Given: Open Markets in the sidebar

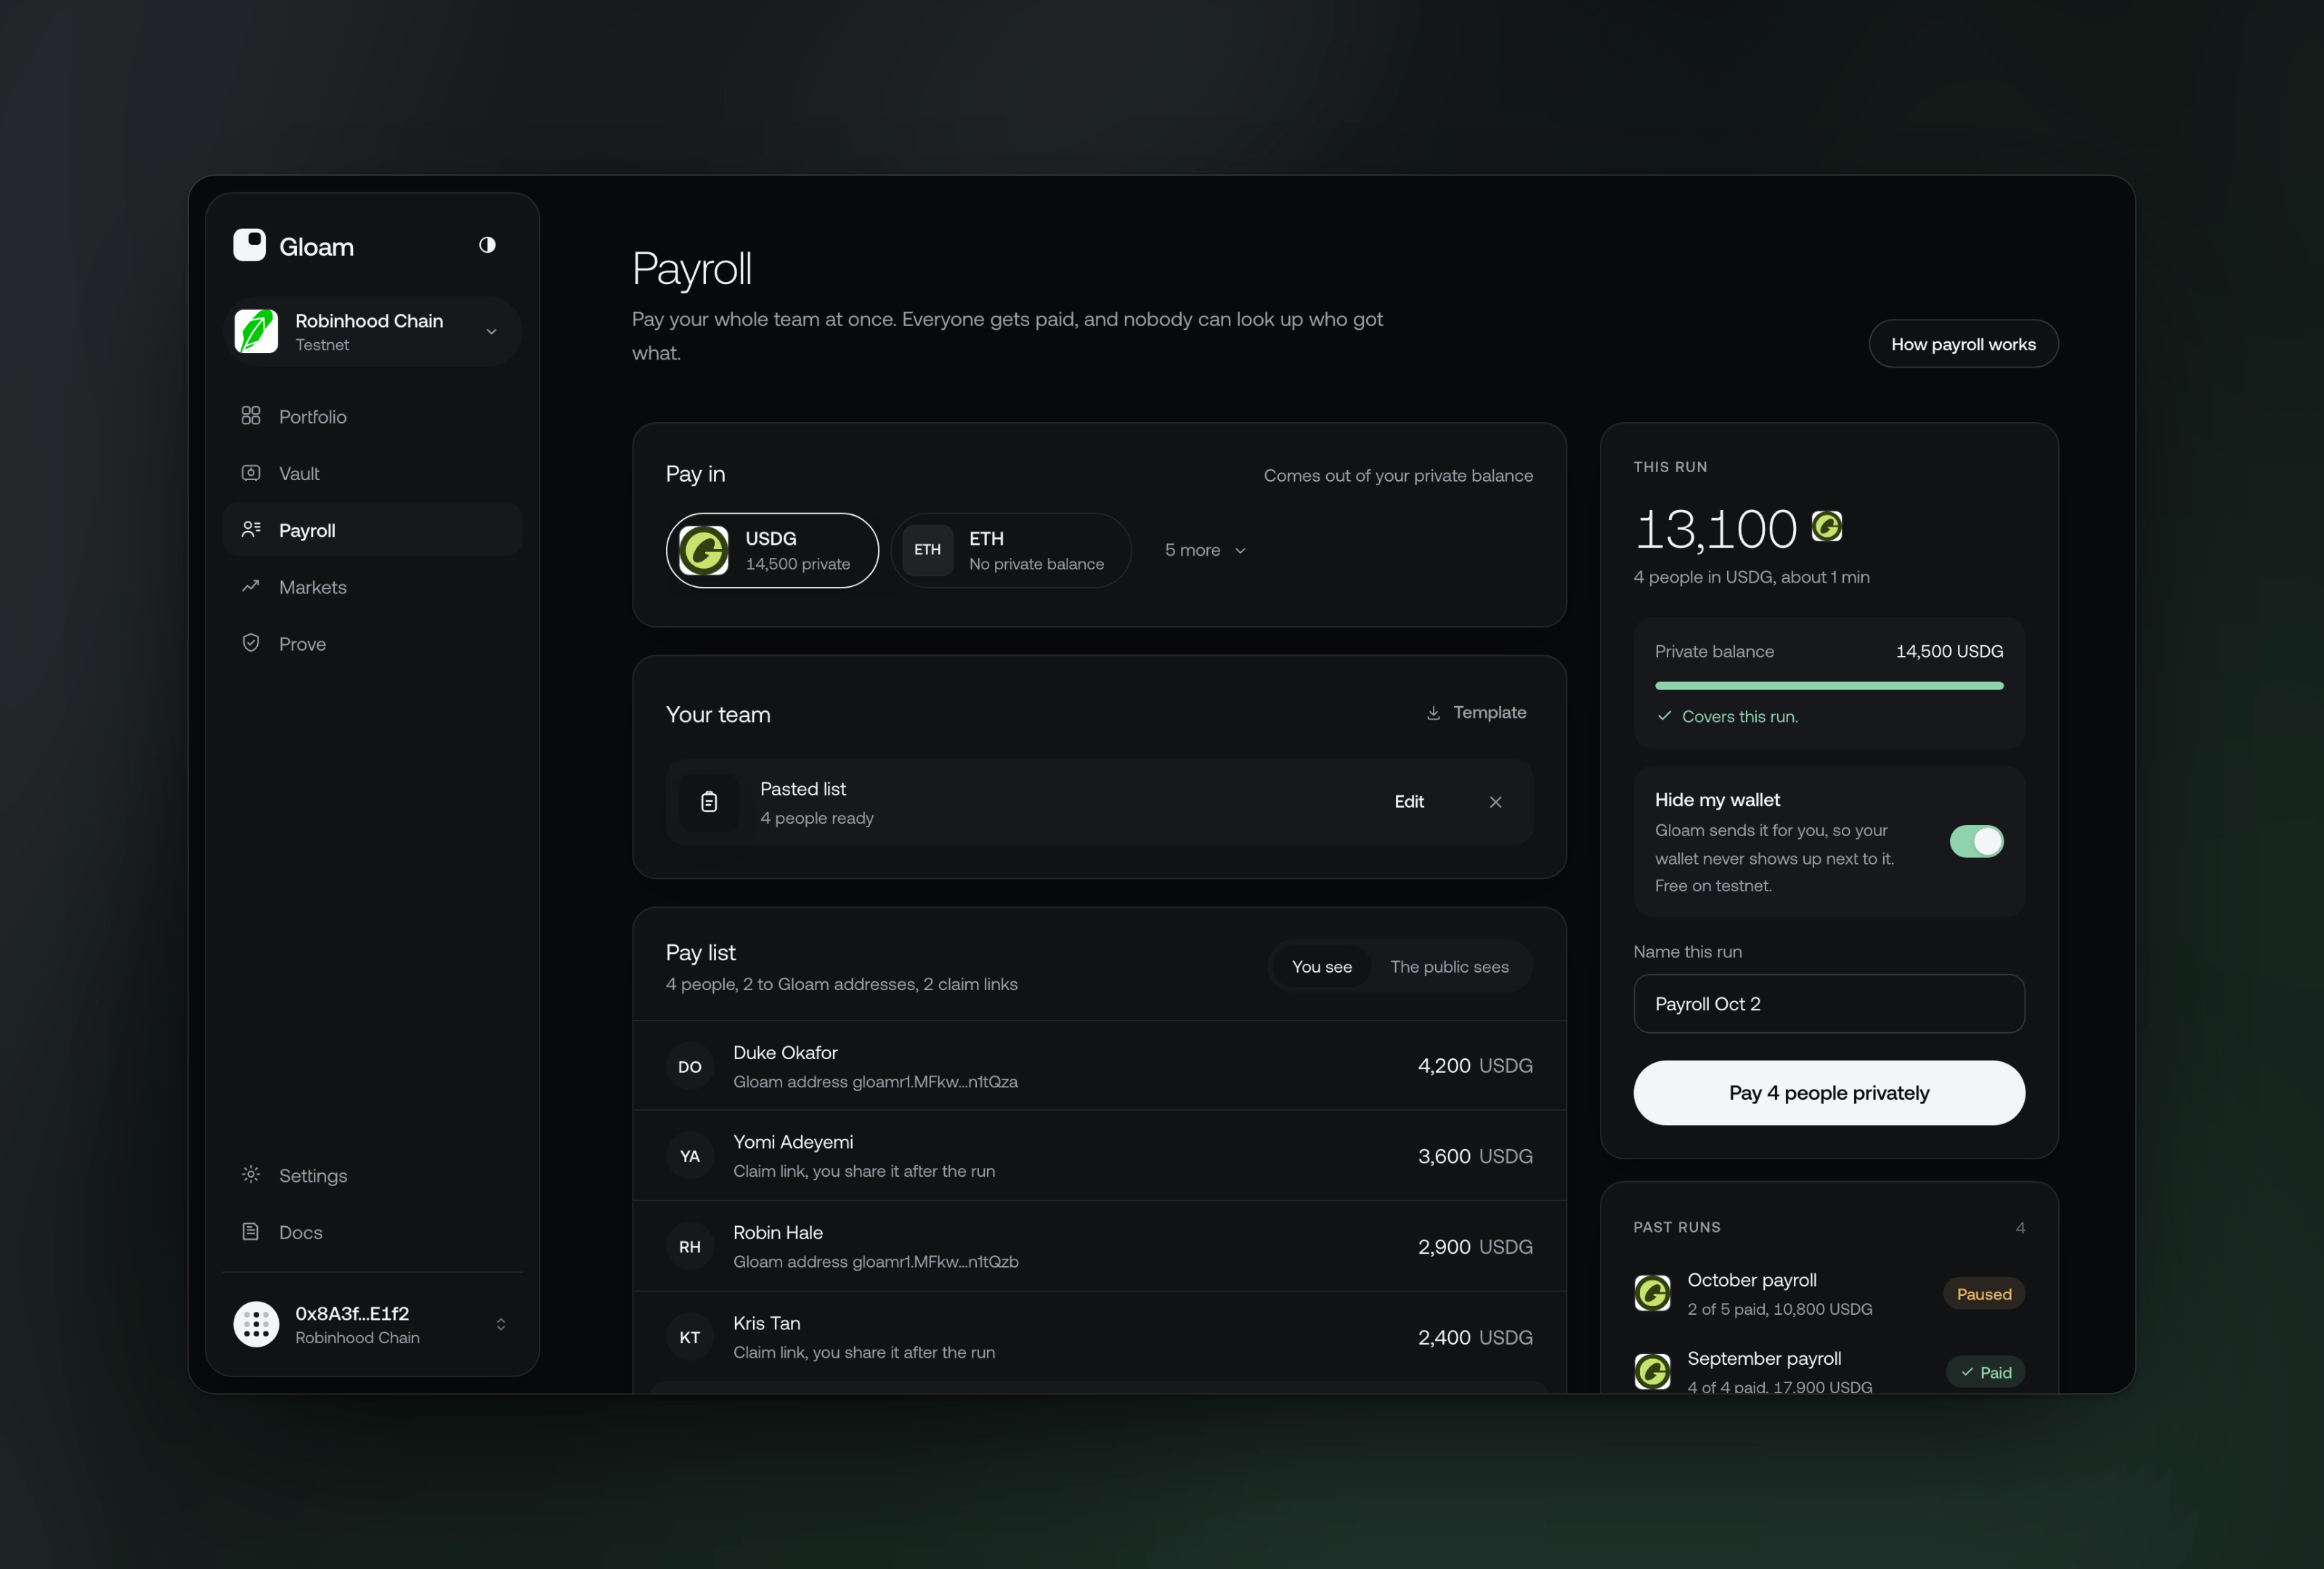Looking at the screenshot, I should [372, 587].
